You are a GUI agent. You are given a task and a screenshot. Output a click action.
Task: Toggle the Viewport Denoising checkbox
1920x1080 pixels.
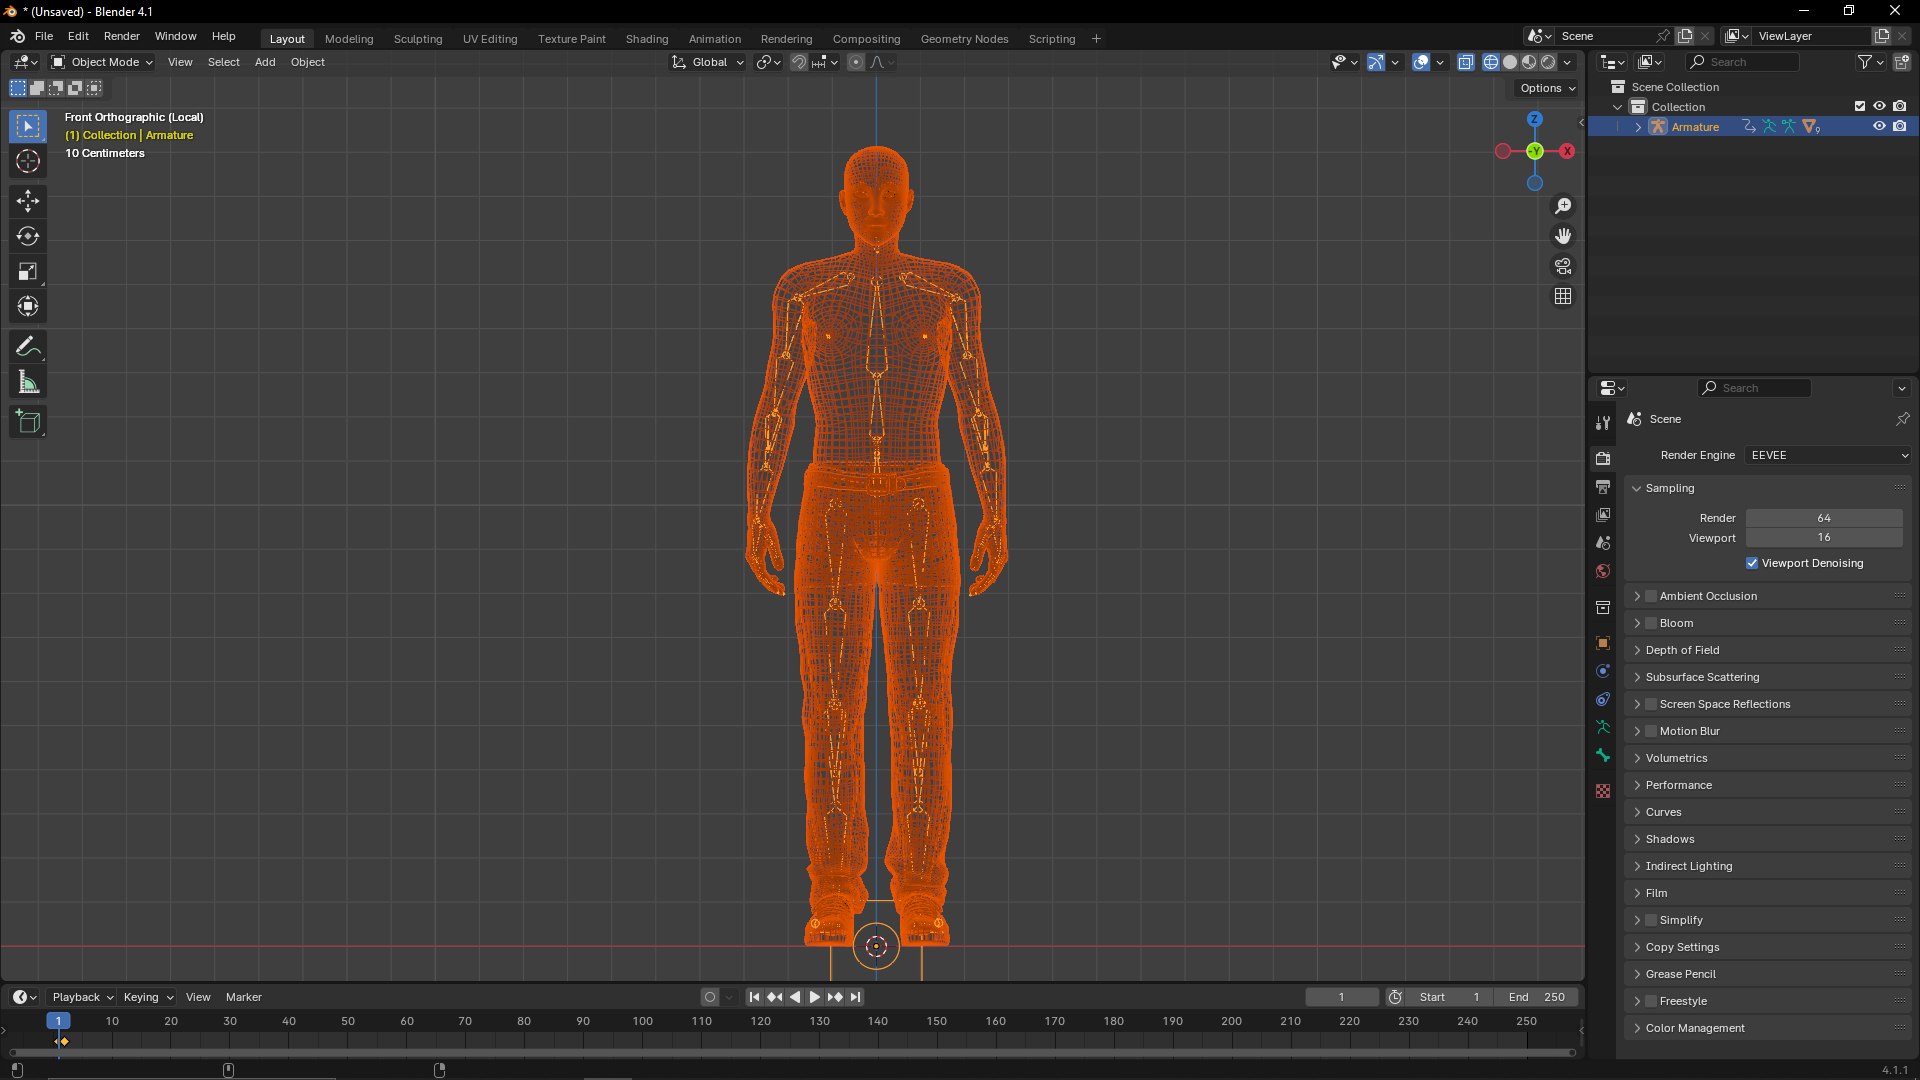1752,563
